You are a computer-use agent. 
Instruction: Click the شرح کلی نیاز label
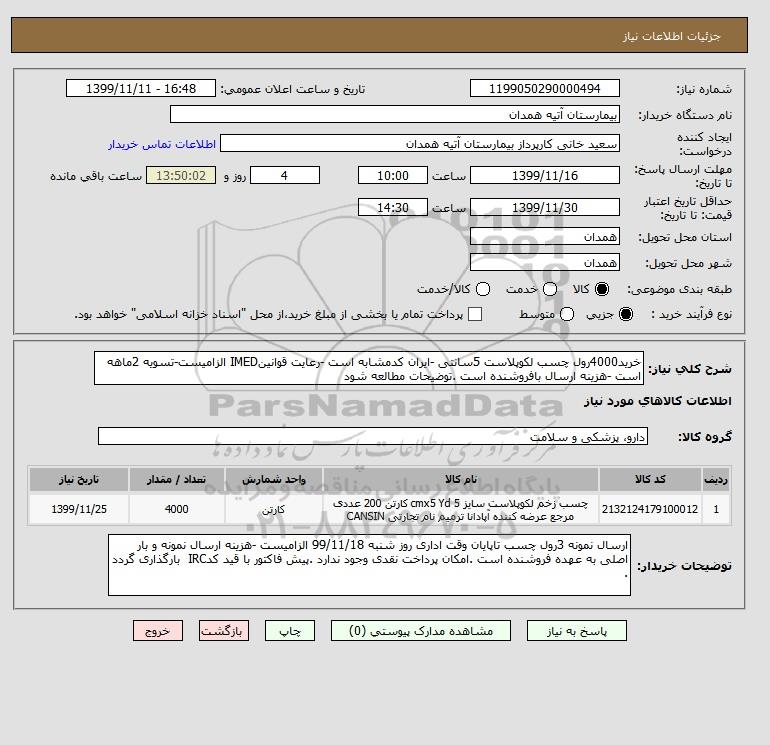[690, 369]
